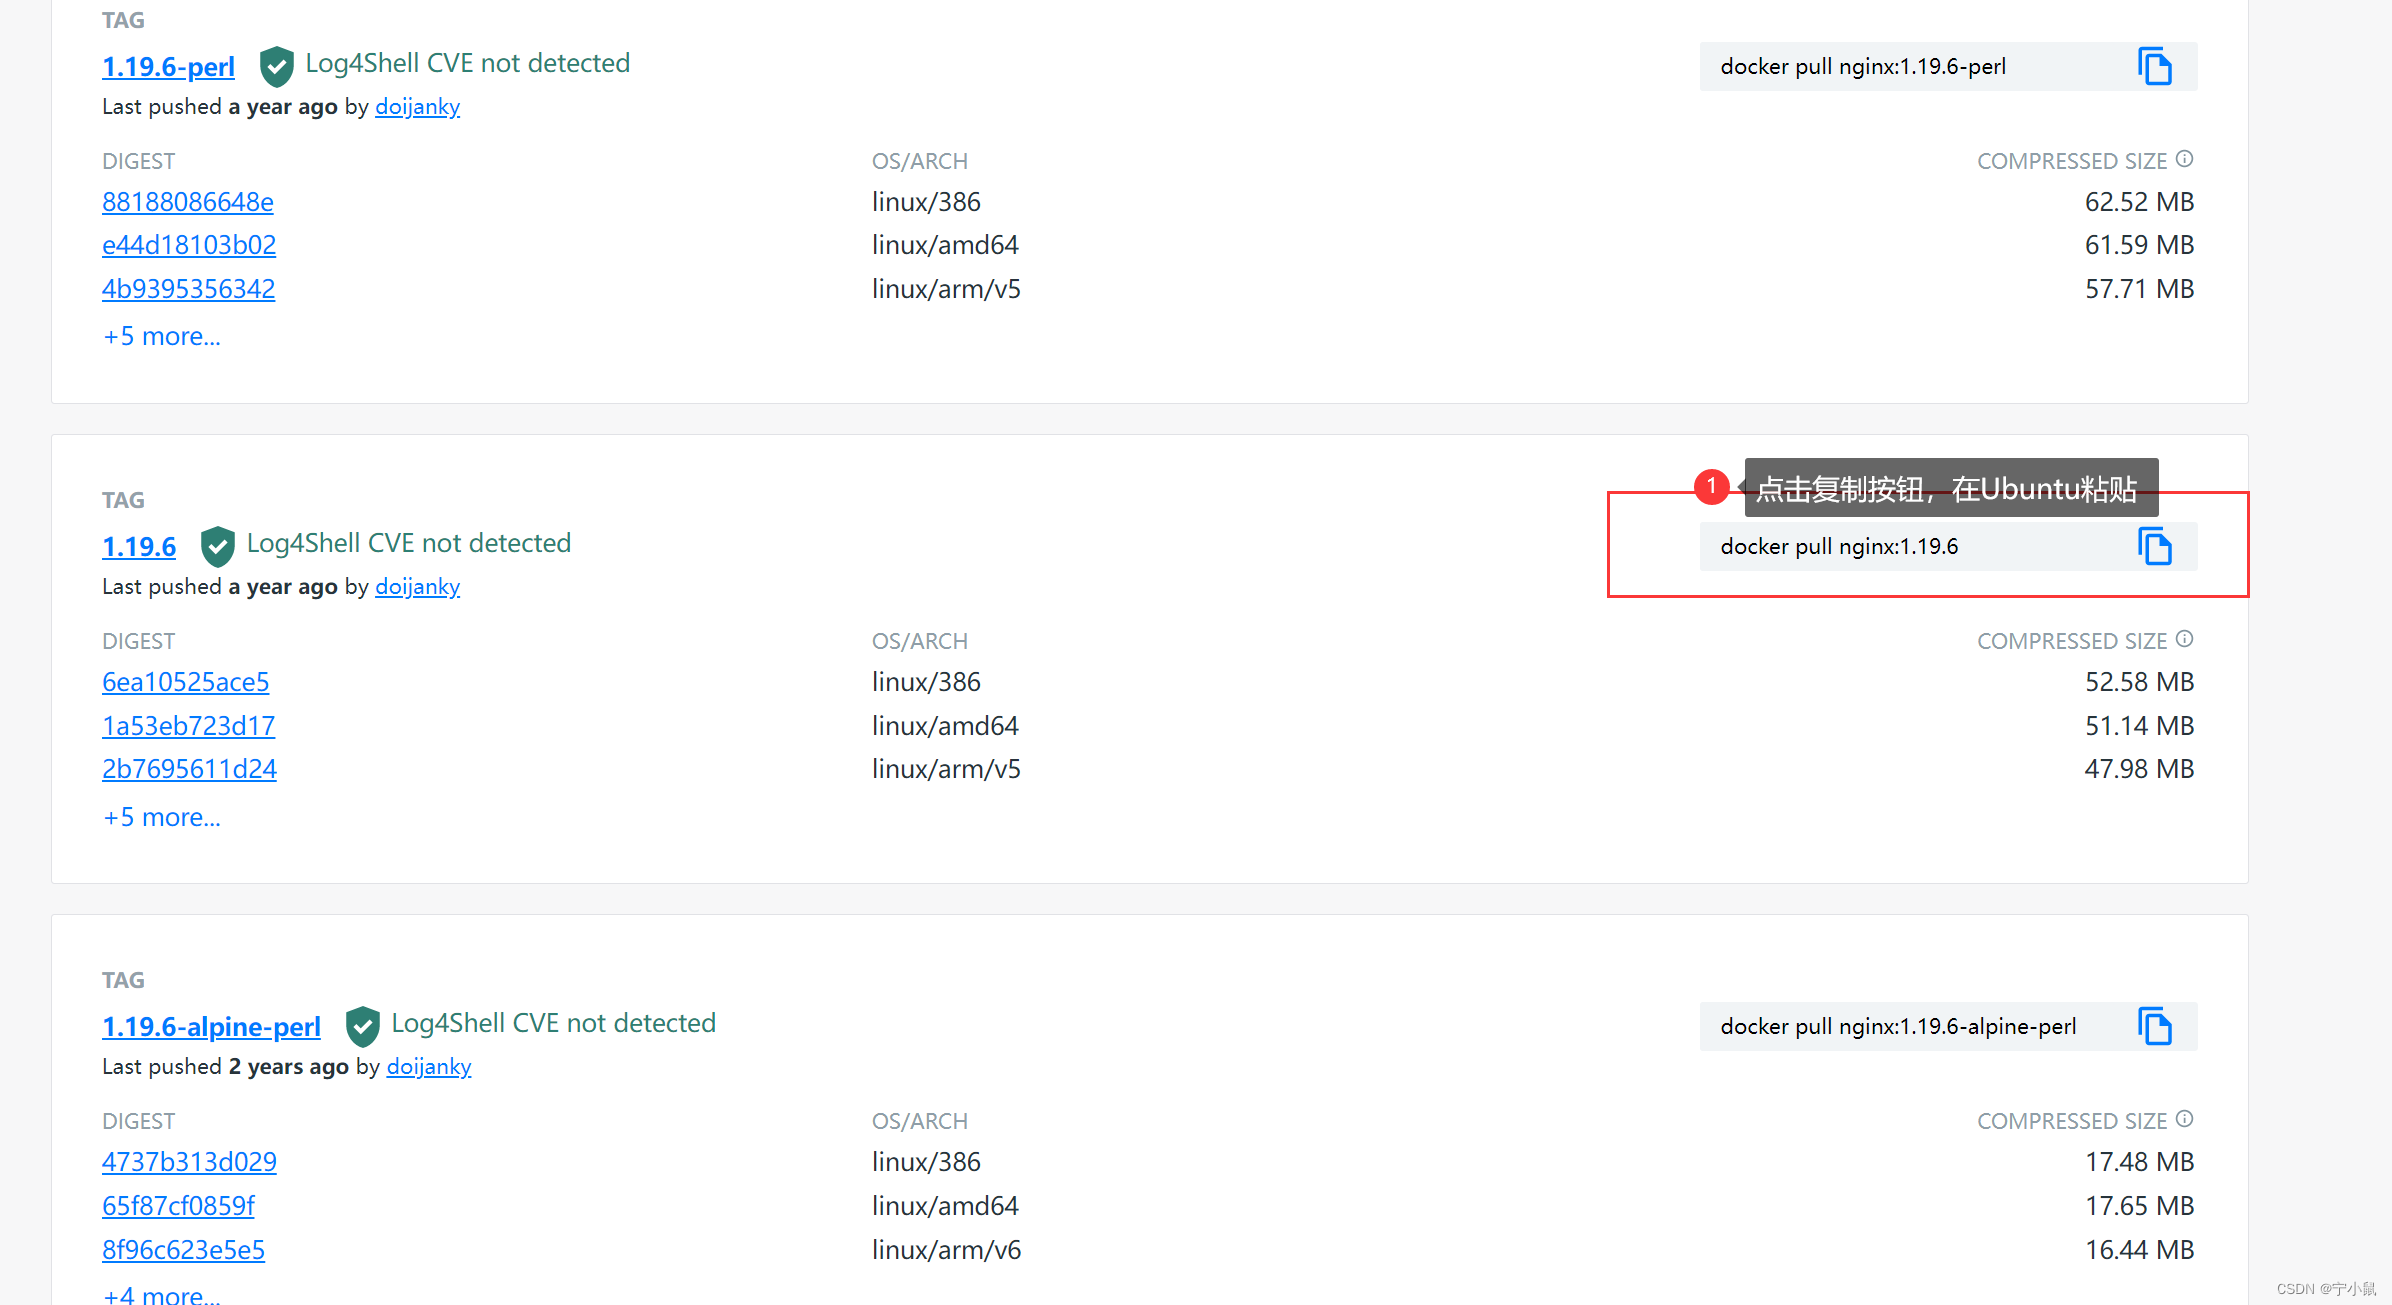Open doijanky profile under tag 1.19.6
Image resolution: width=2392 pixels, height=1305 pixels.
pos(417,587)
